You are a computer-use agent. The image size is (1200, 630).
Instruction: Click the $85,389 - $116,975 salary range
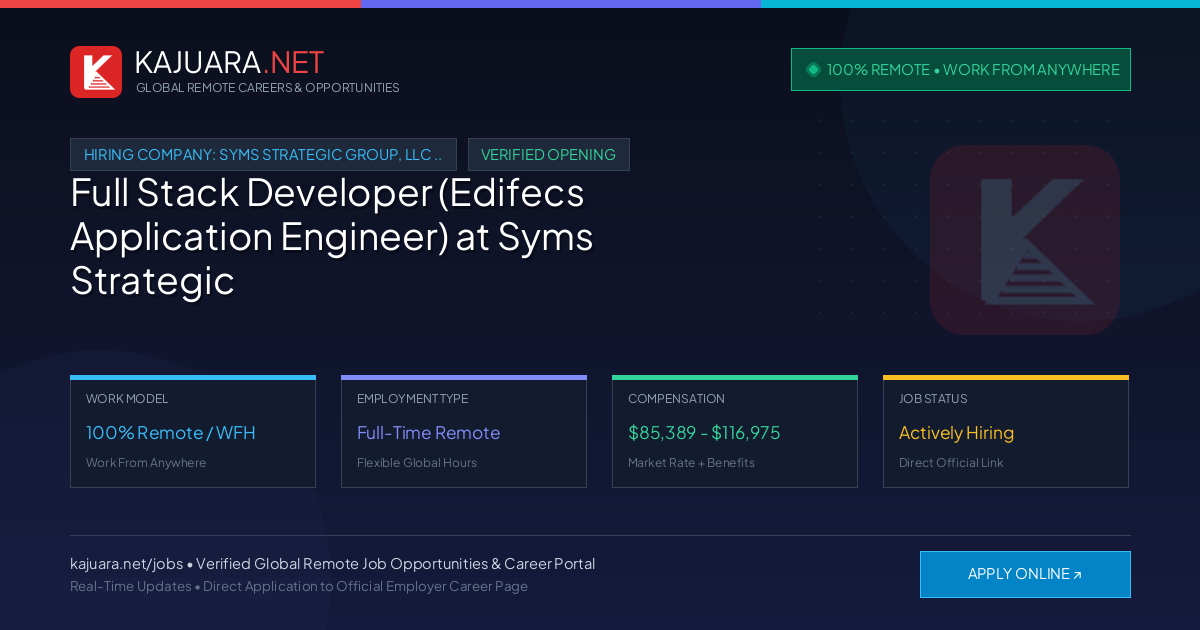[x=704, y=433]
